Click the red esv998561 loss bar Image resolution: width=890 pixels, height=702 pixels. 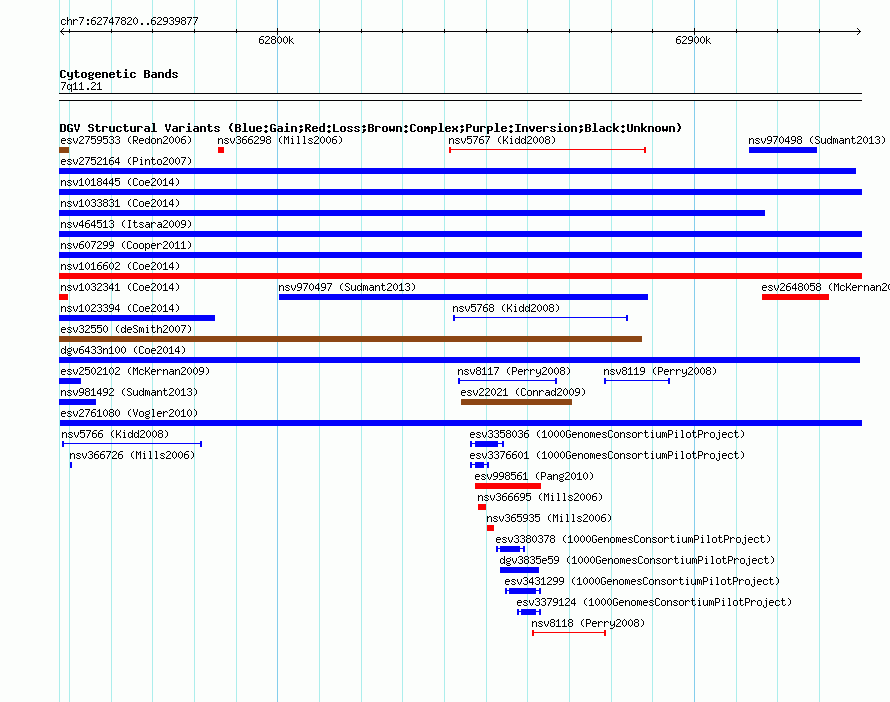[507, 486]
